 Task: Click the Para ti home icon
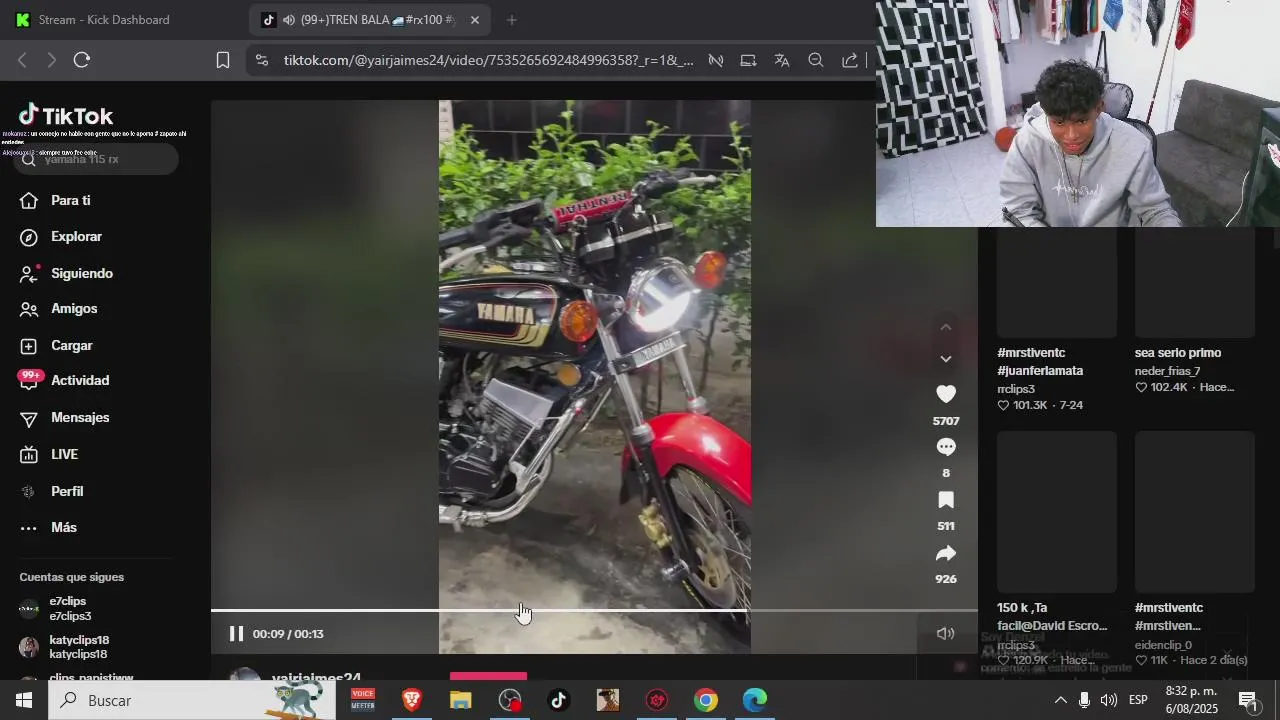[29, 200]
